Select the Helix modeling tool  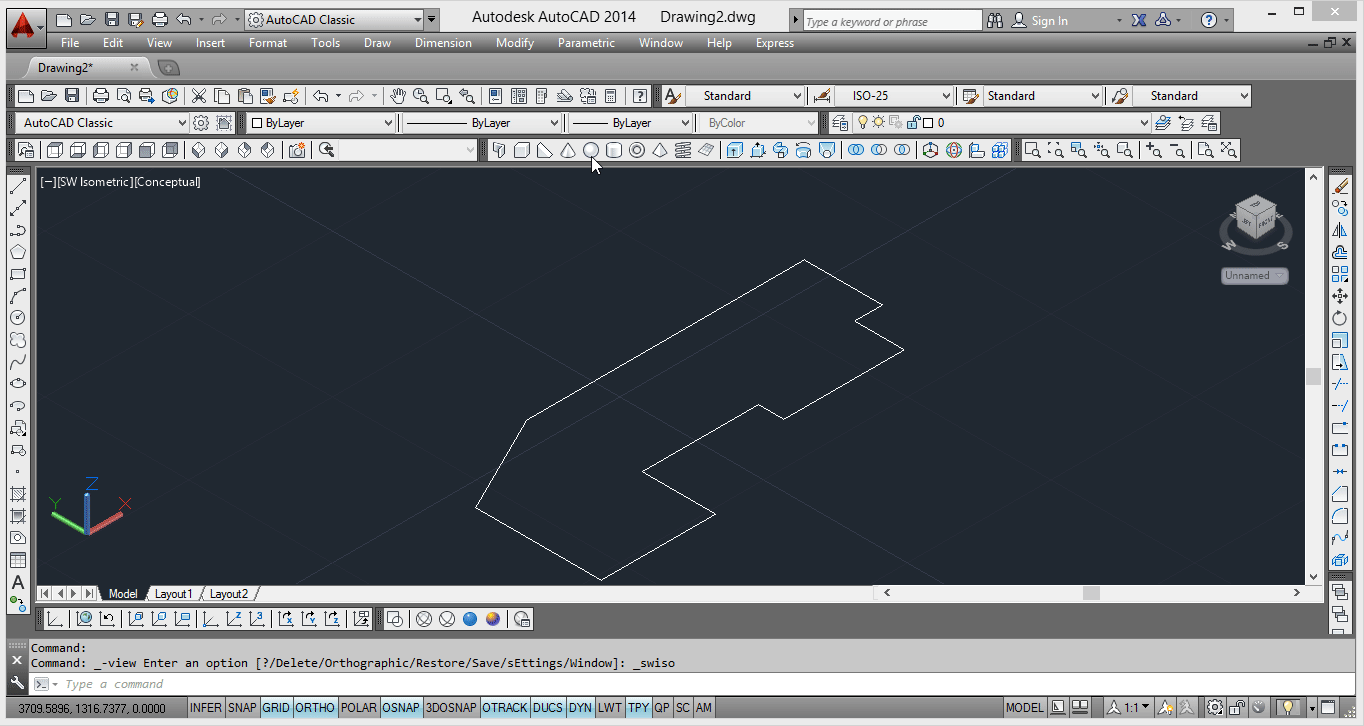[x=683, y=150]
